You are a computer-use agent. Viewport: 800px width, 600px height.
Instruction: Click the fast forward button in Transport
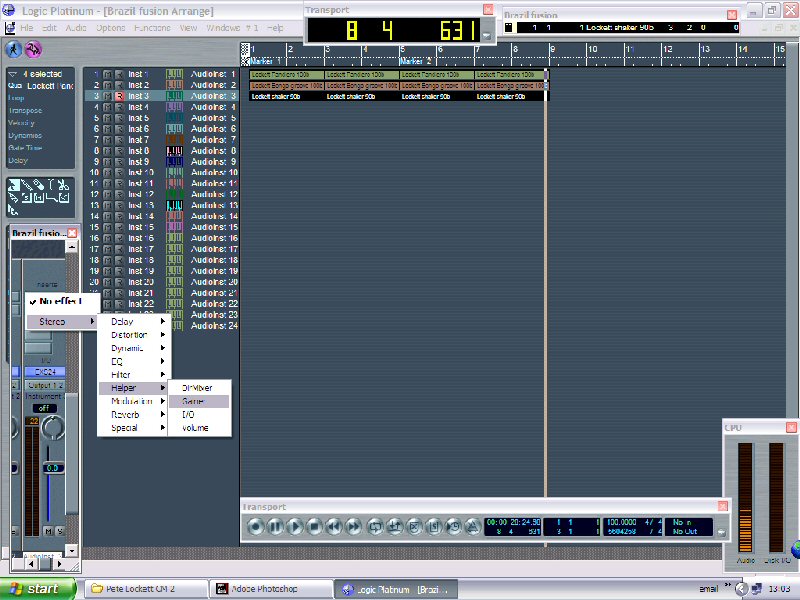[353, 525]
